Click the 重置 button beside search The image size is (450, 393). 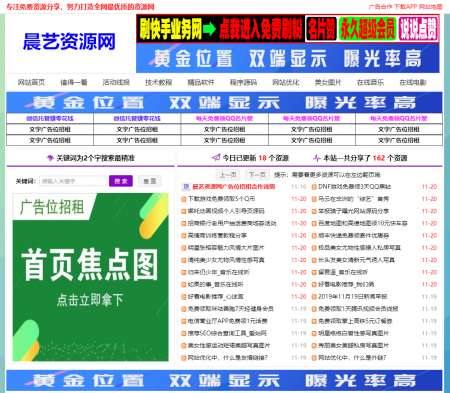tap(150, 181)
